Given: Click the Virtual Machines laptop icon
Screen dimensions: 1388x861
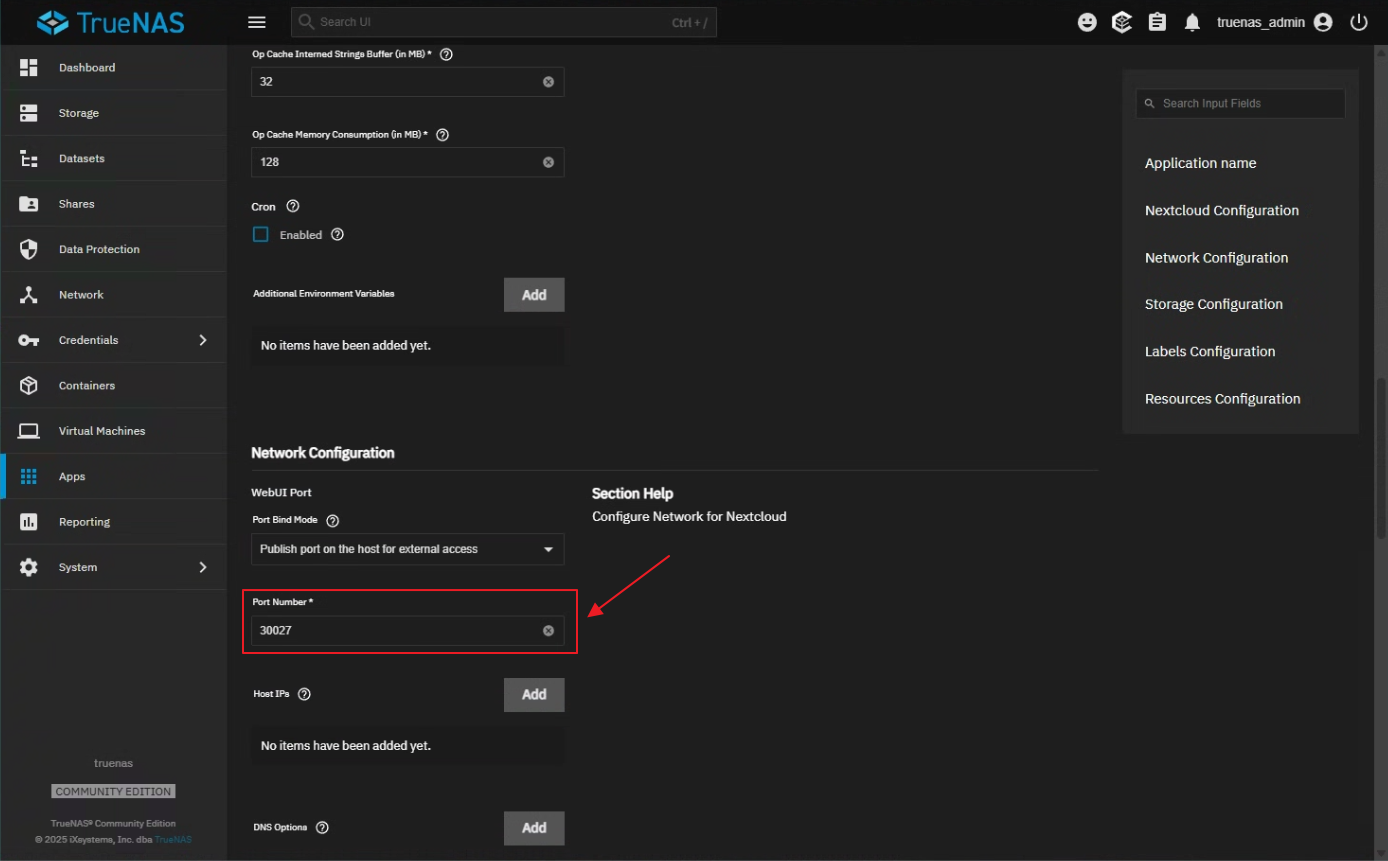Looking at the screenshot, I should [29, 431].
